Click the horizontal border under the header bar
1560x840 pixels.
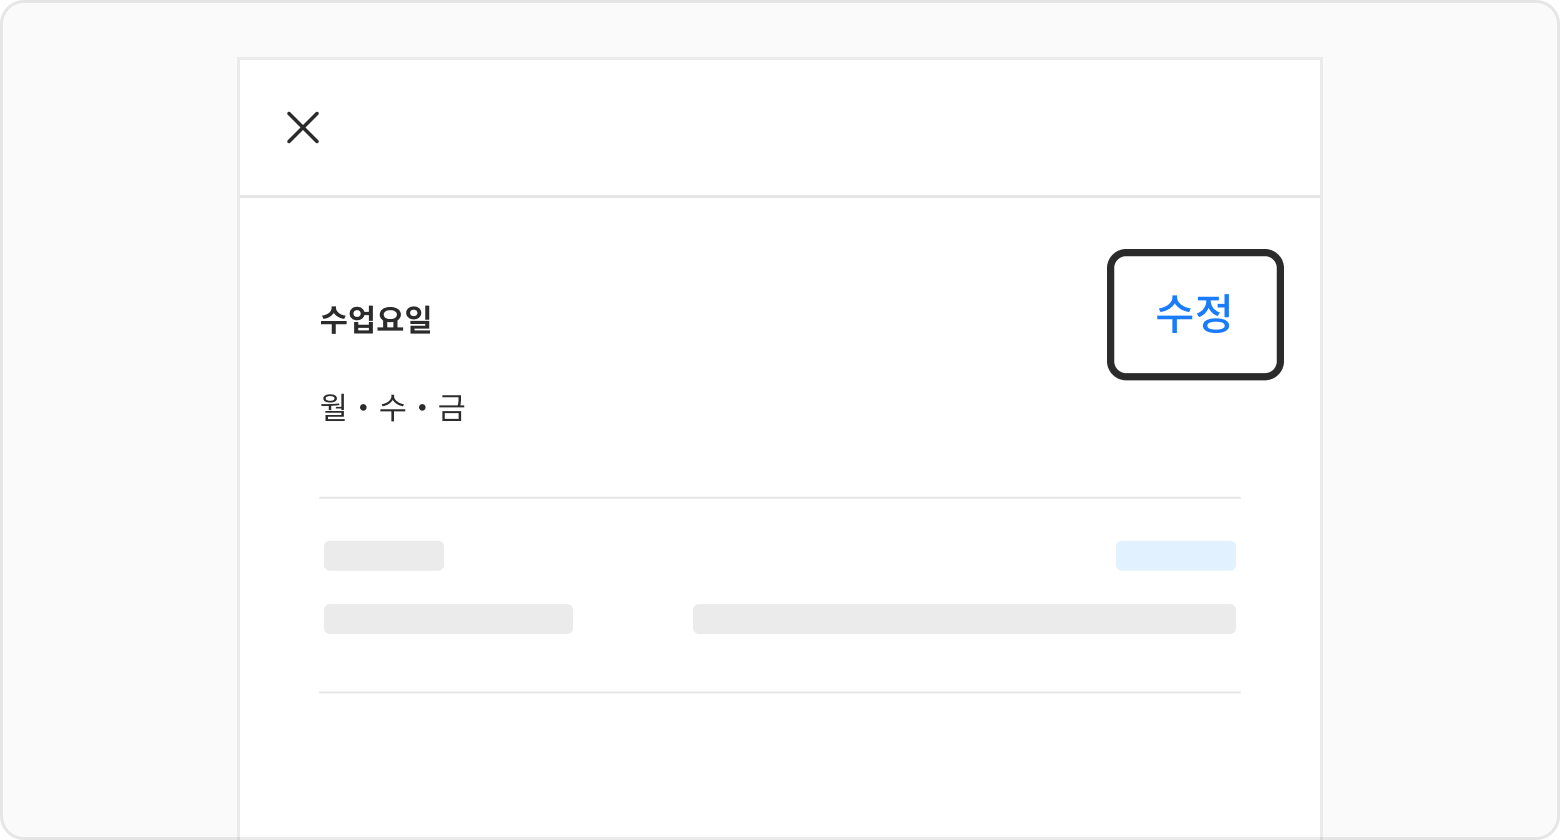(780, 196)
